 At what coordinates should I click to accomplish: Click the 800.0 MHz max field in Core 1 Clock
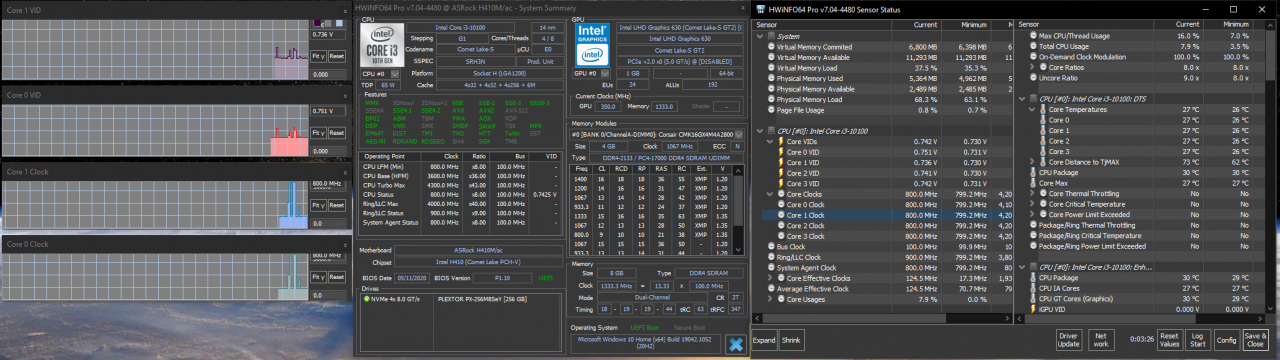point(328,183)
